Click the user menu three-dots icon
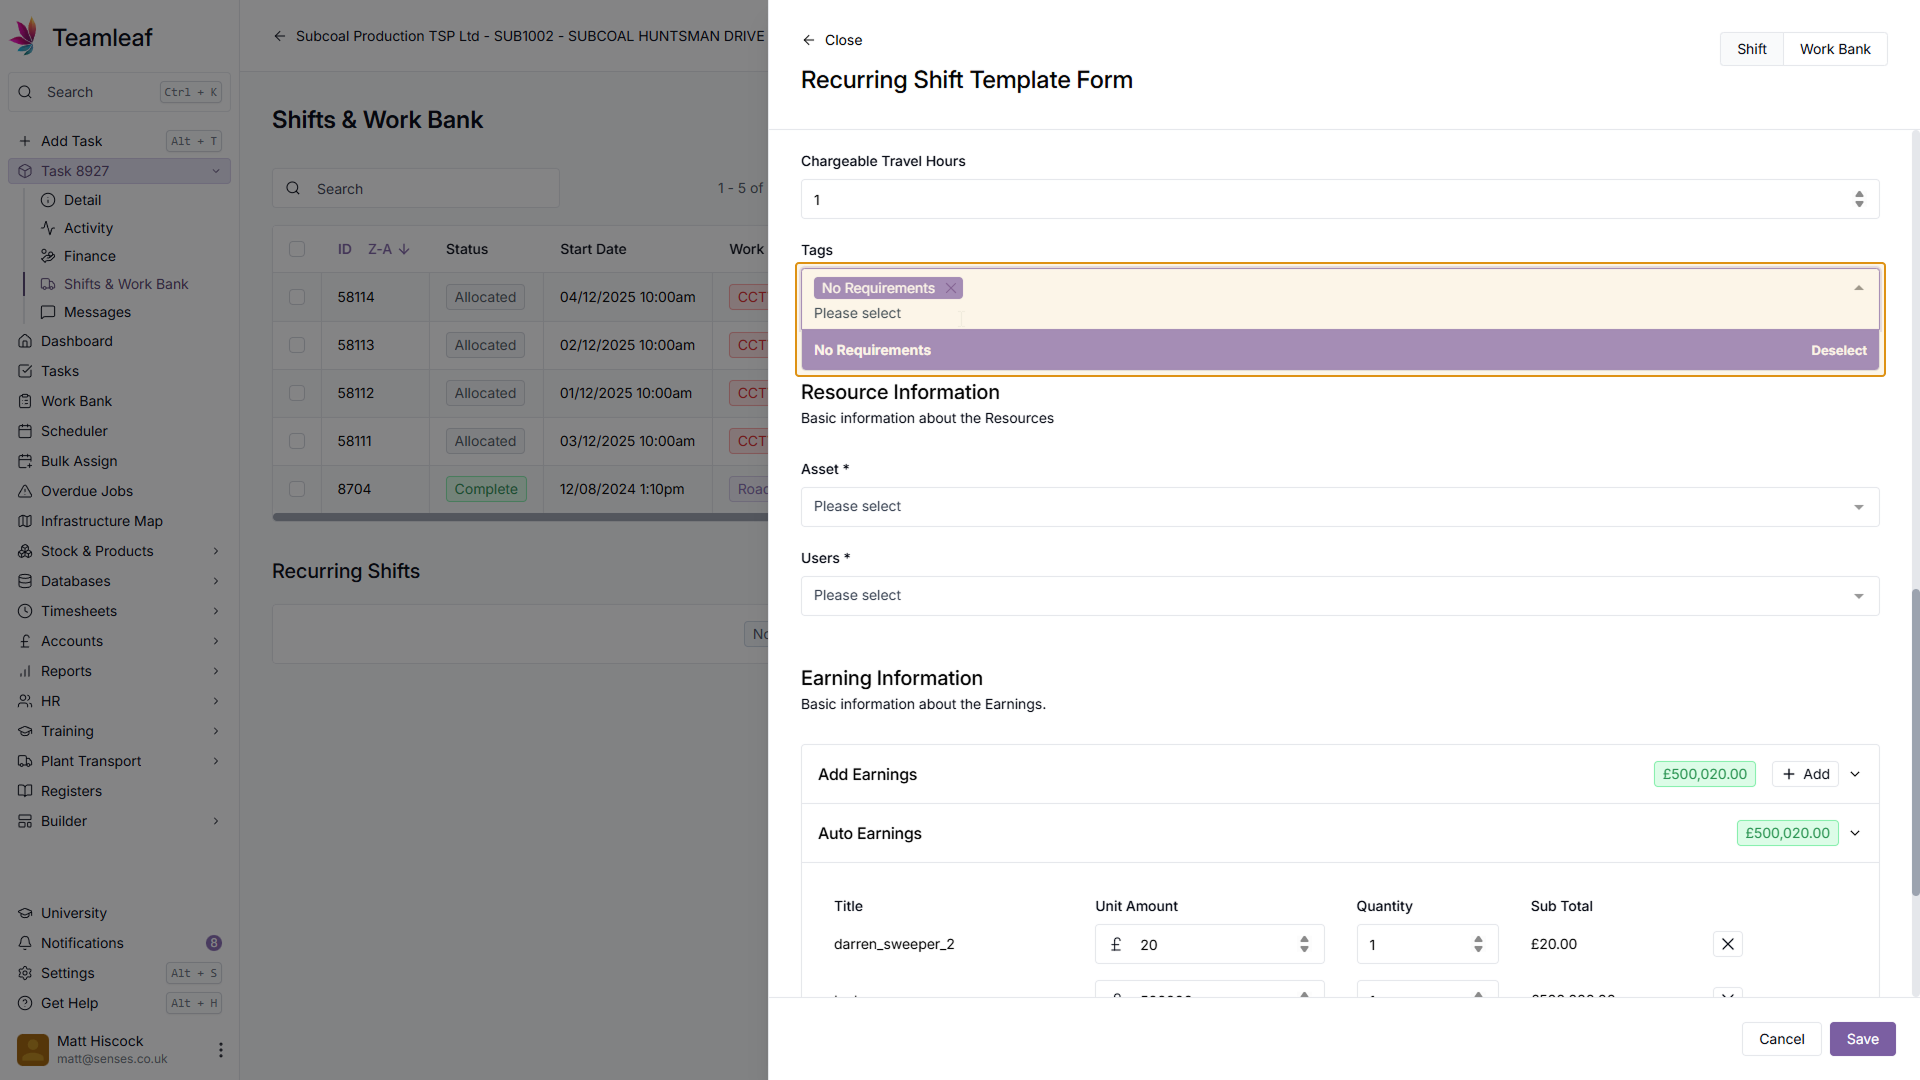This screenshot has height=1080, width=1920. tap(220, 1049)
